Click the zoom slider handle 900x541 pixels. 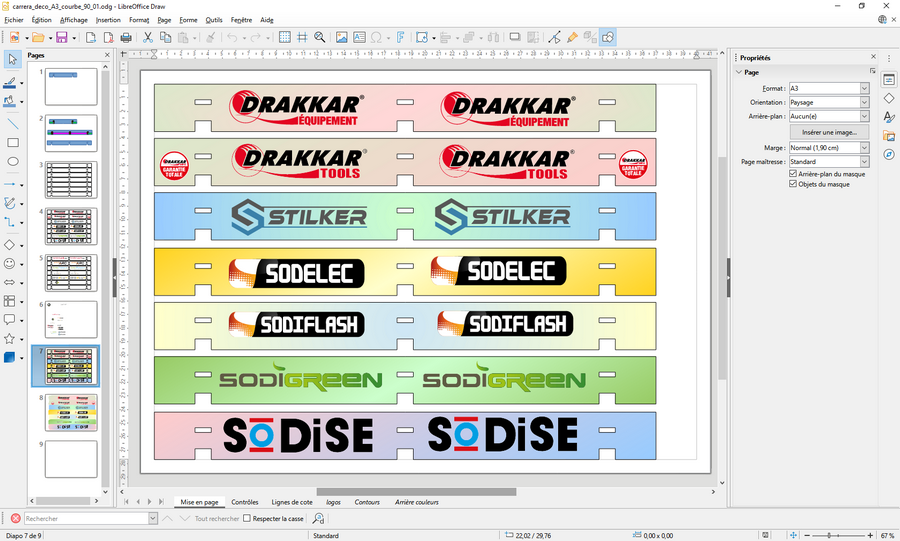829,535
